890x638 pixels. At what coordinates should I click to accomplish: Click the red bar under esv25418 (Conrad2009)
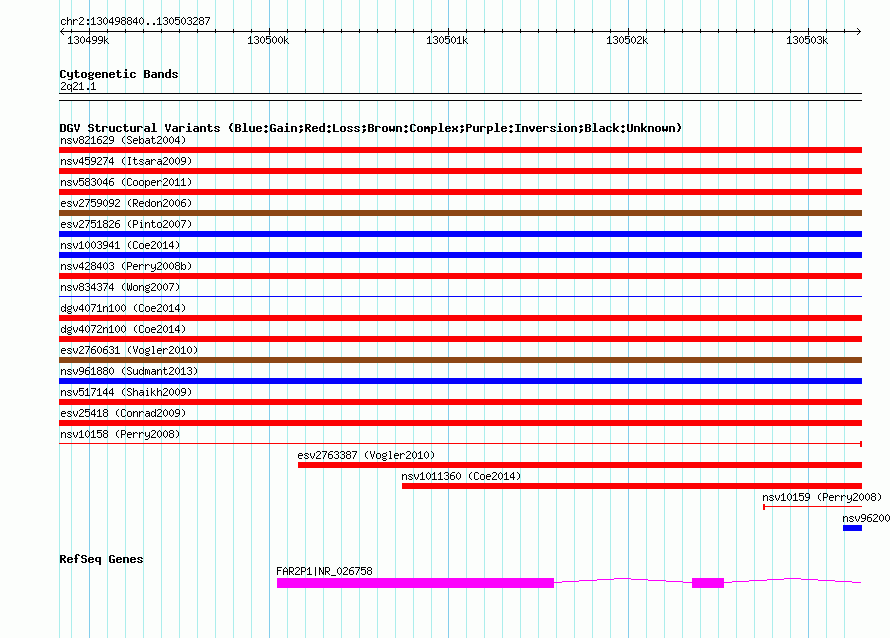coord(460,423)
